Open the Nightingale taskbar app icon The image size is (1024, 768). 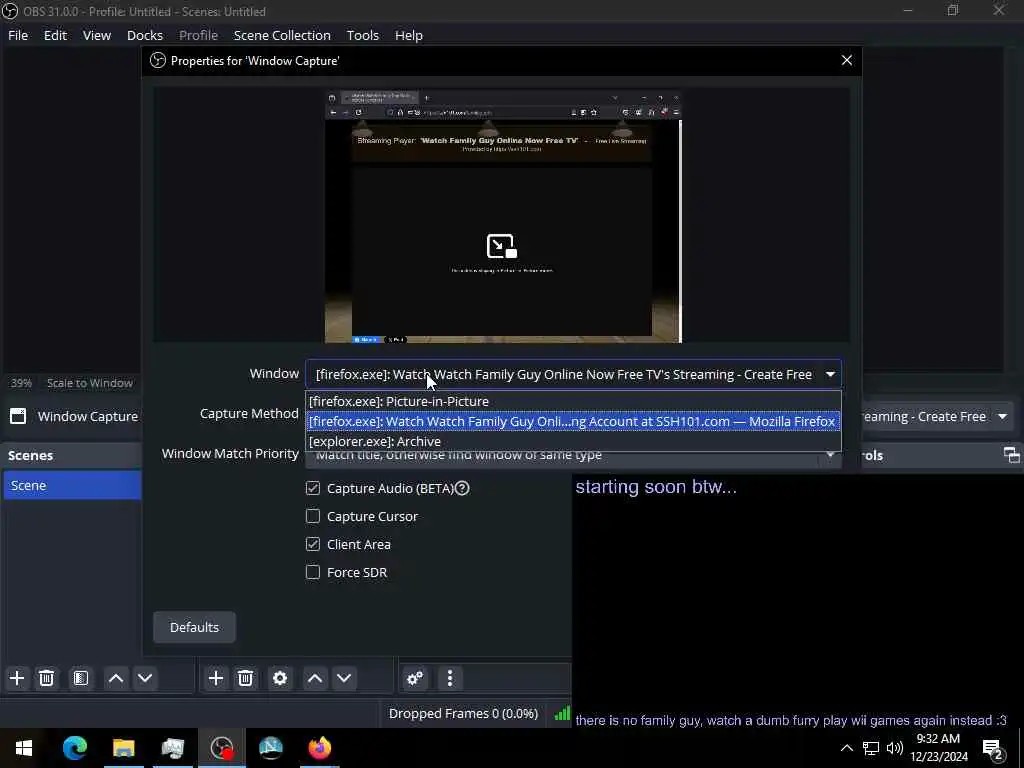271,748
